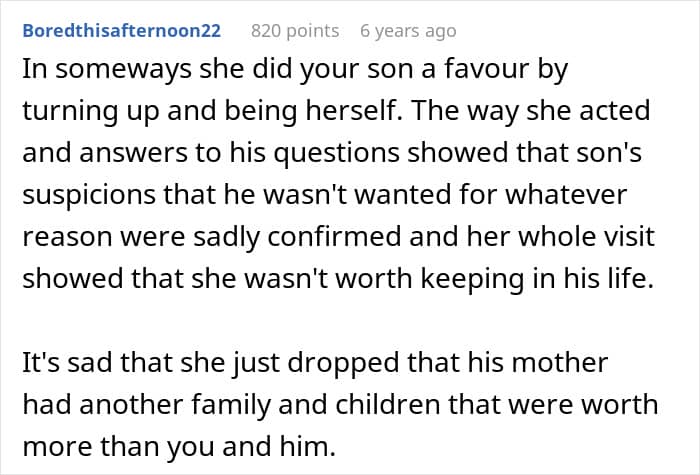Click the phrase "worth keeping in his life"

coord(494,280)
